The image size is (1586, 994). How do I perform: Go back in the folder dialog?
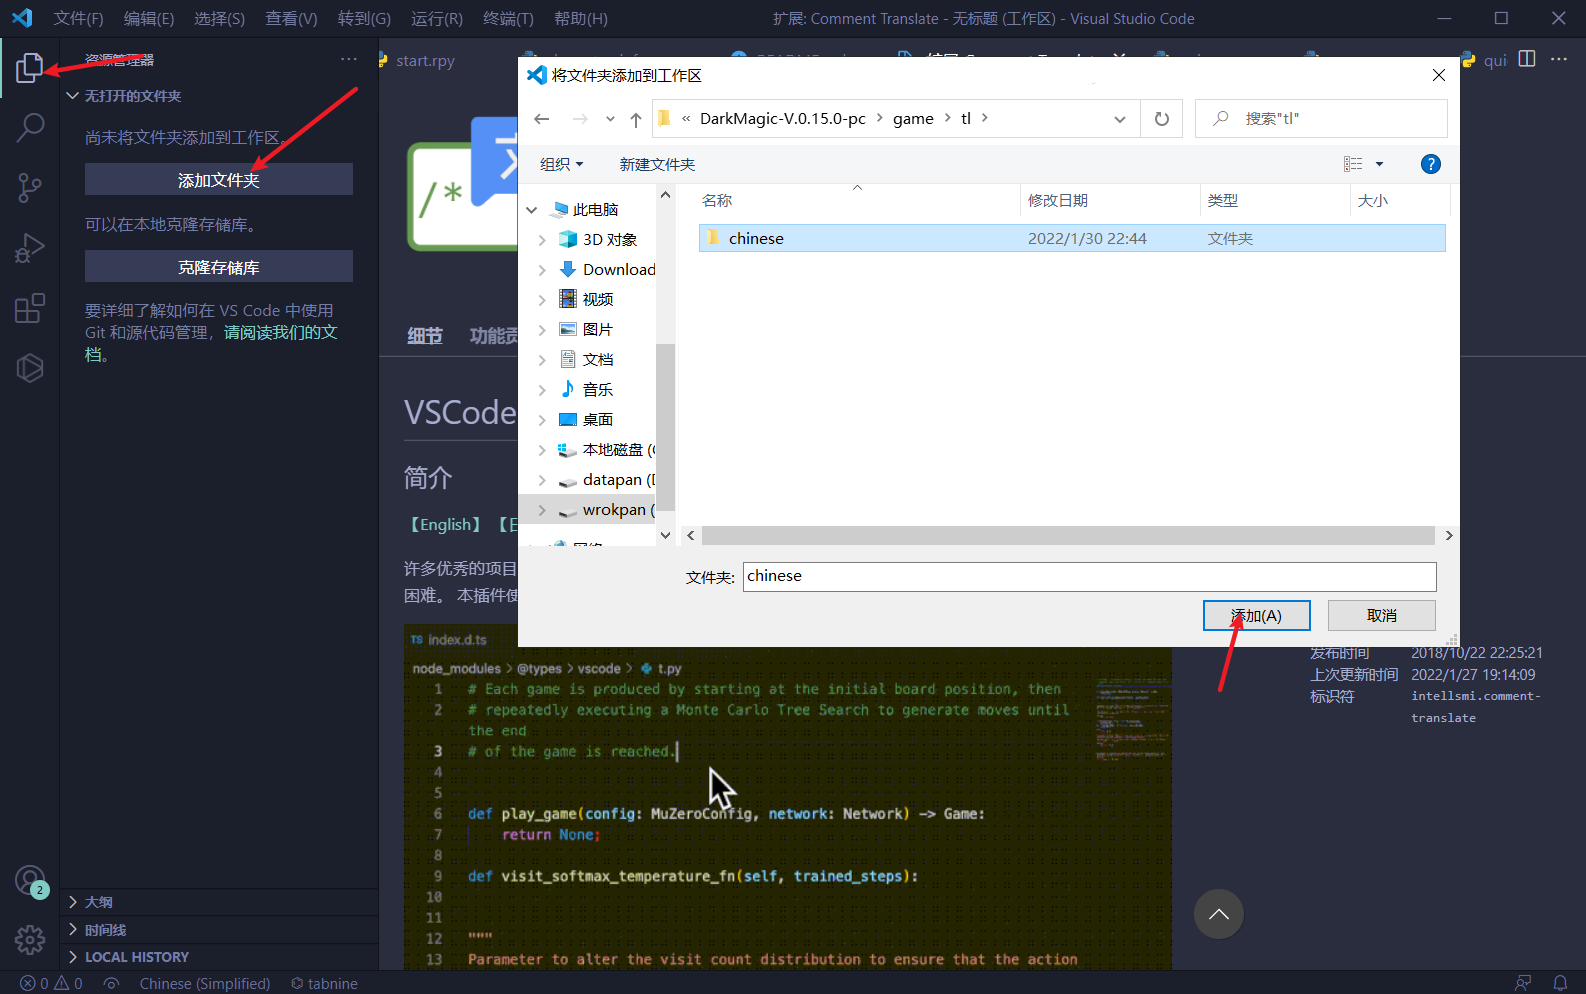542,118
